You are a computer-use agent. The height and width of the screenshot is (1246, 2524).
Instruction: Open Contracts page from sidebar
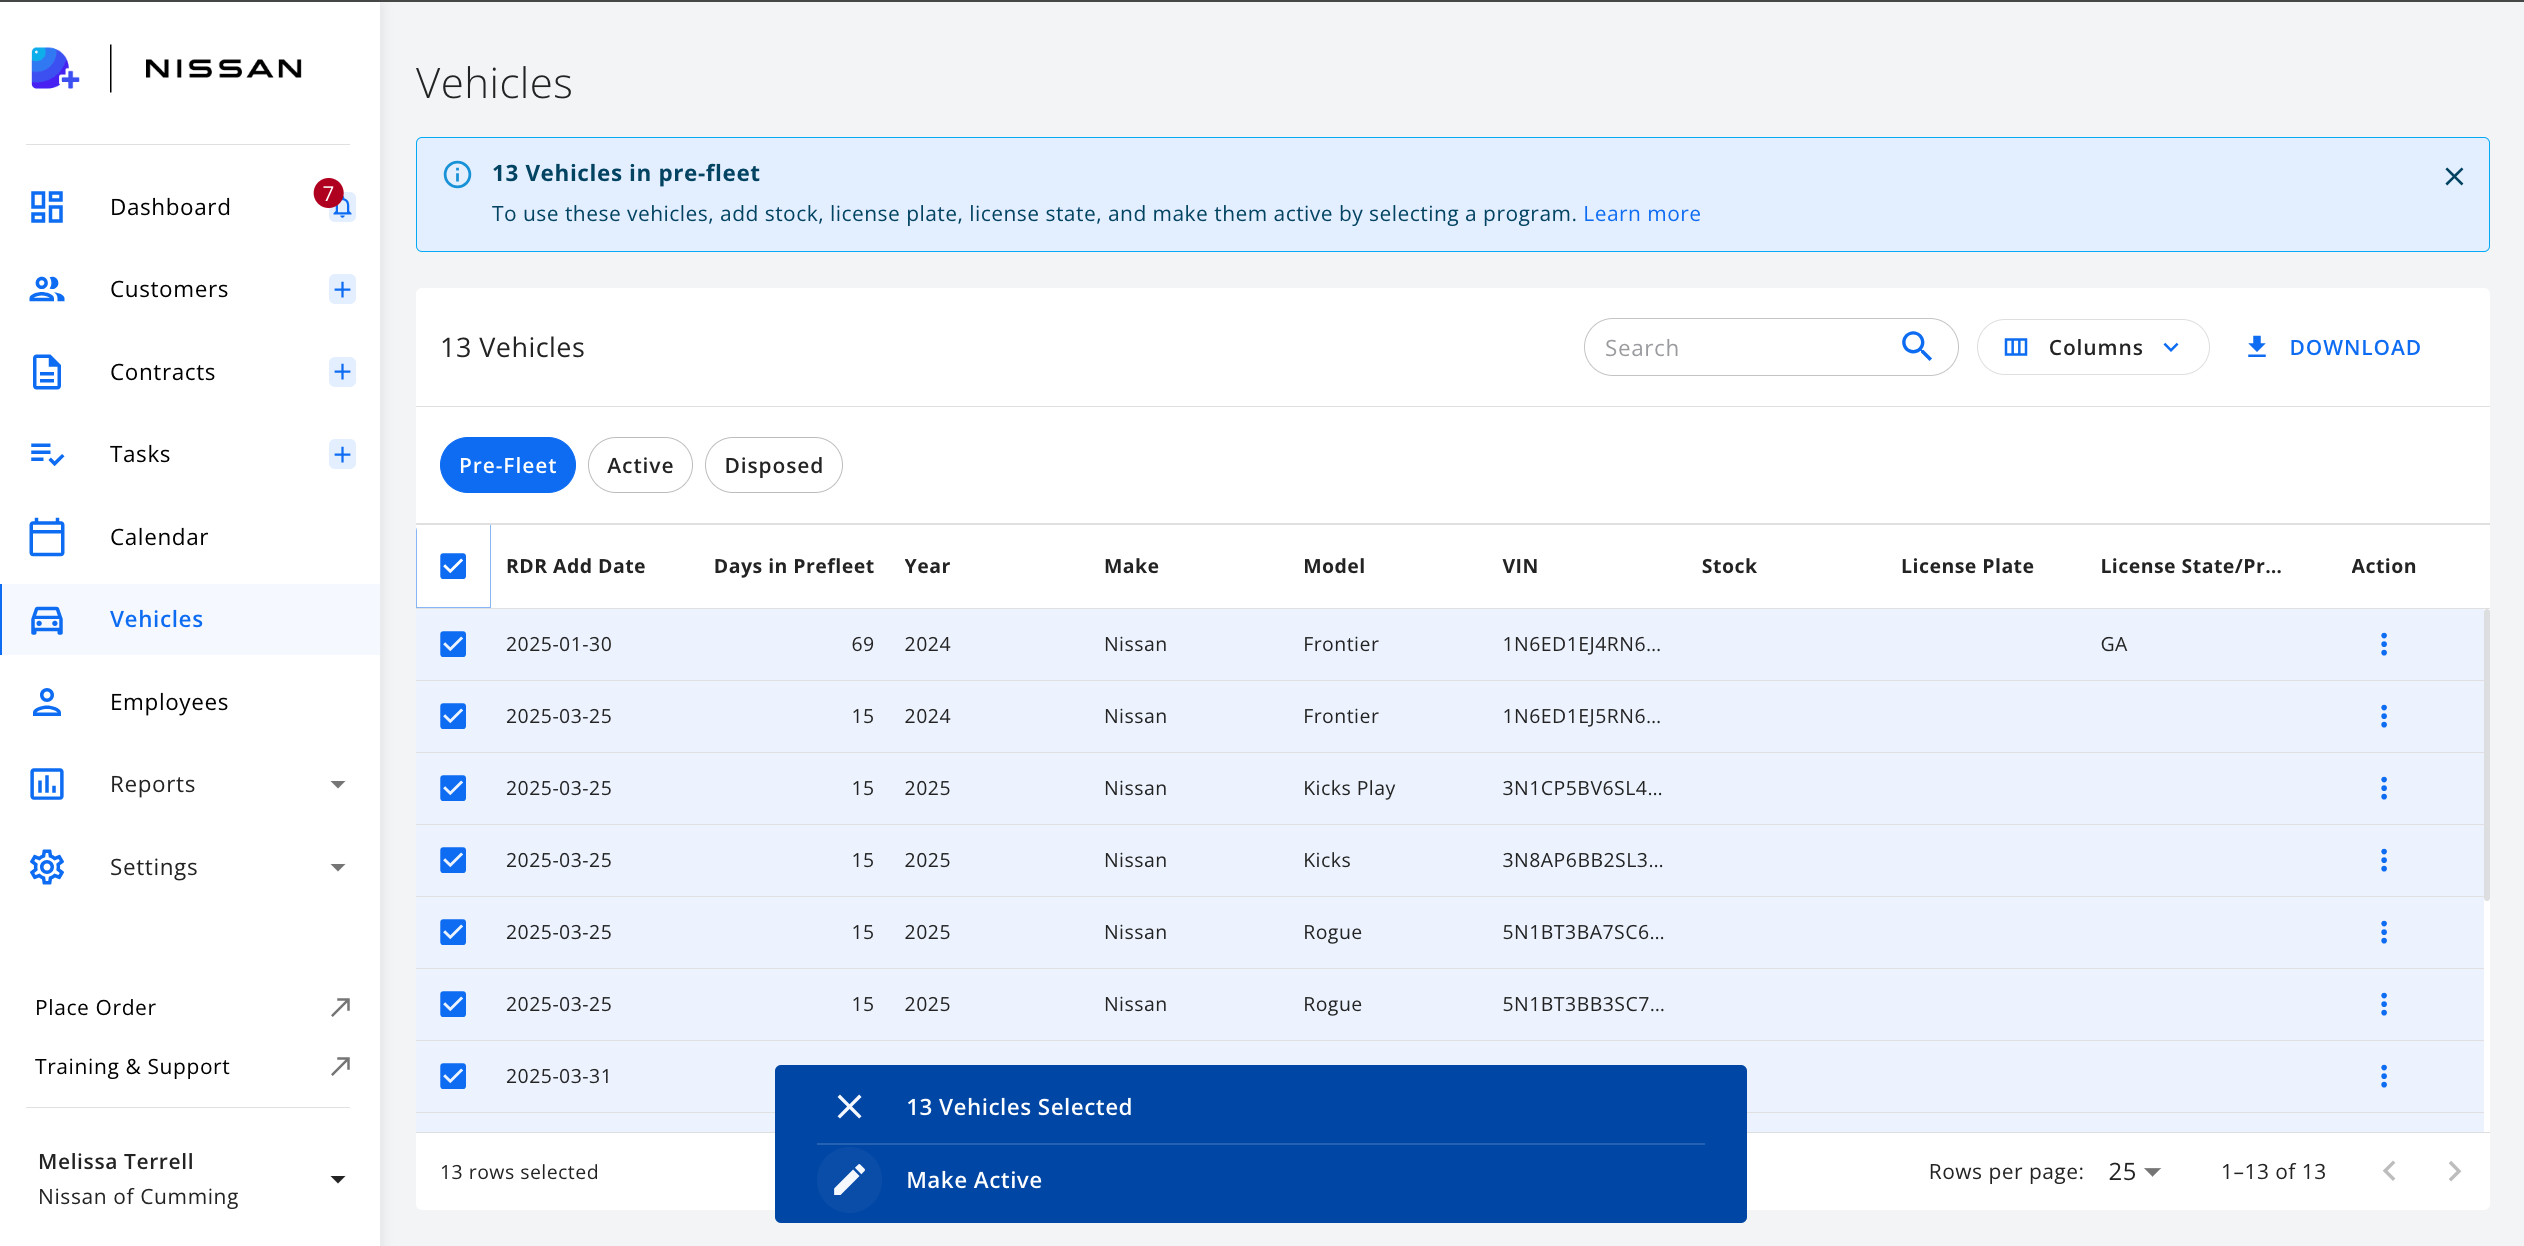tap(163, 372)
